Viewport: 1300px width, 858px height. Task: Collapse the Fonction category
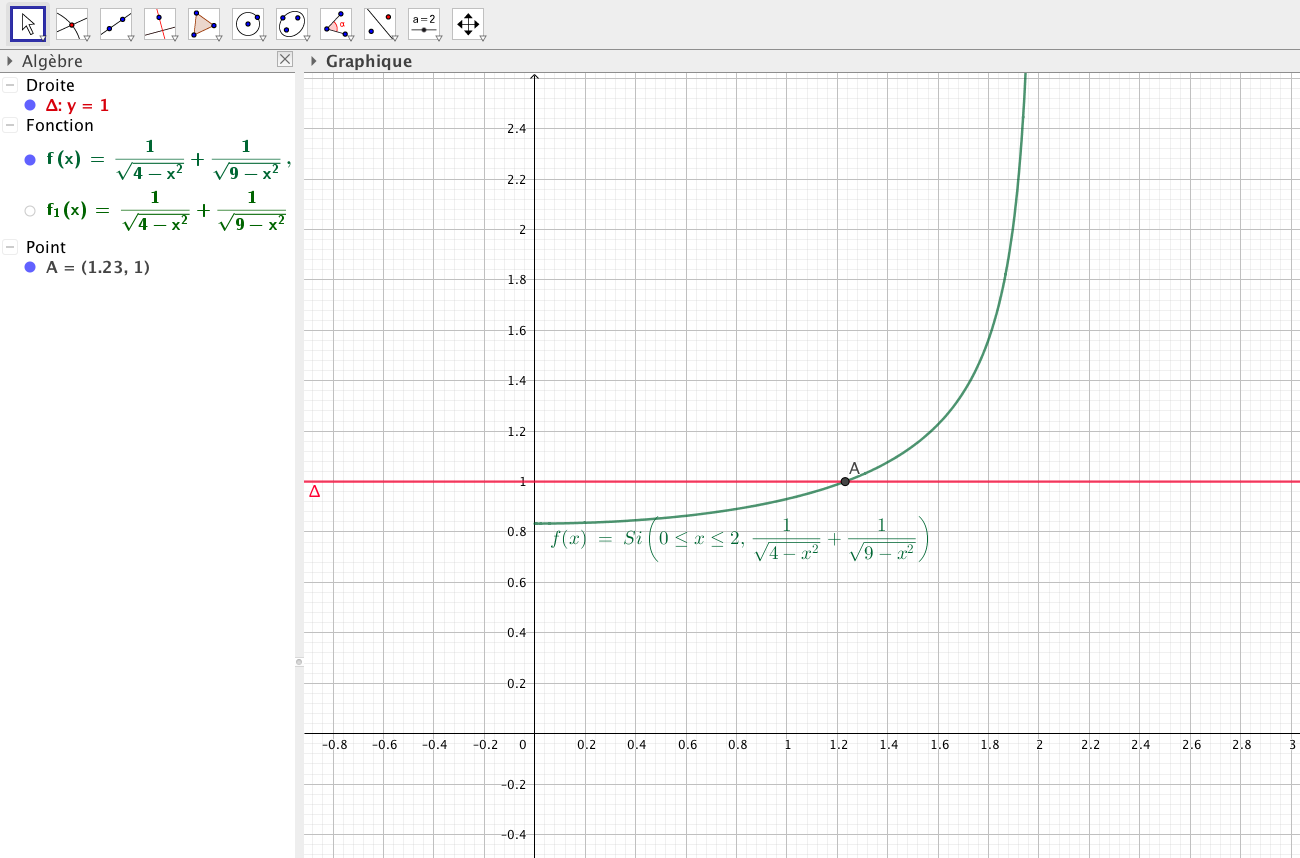10,126
